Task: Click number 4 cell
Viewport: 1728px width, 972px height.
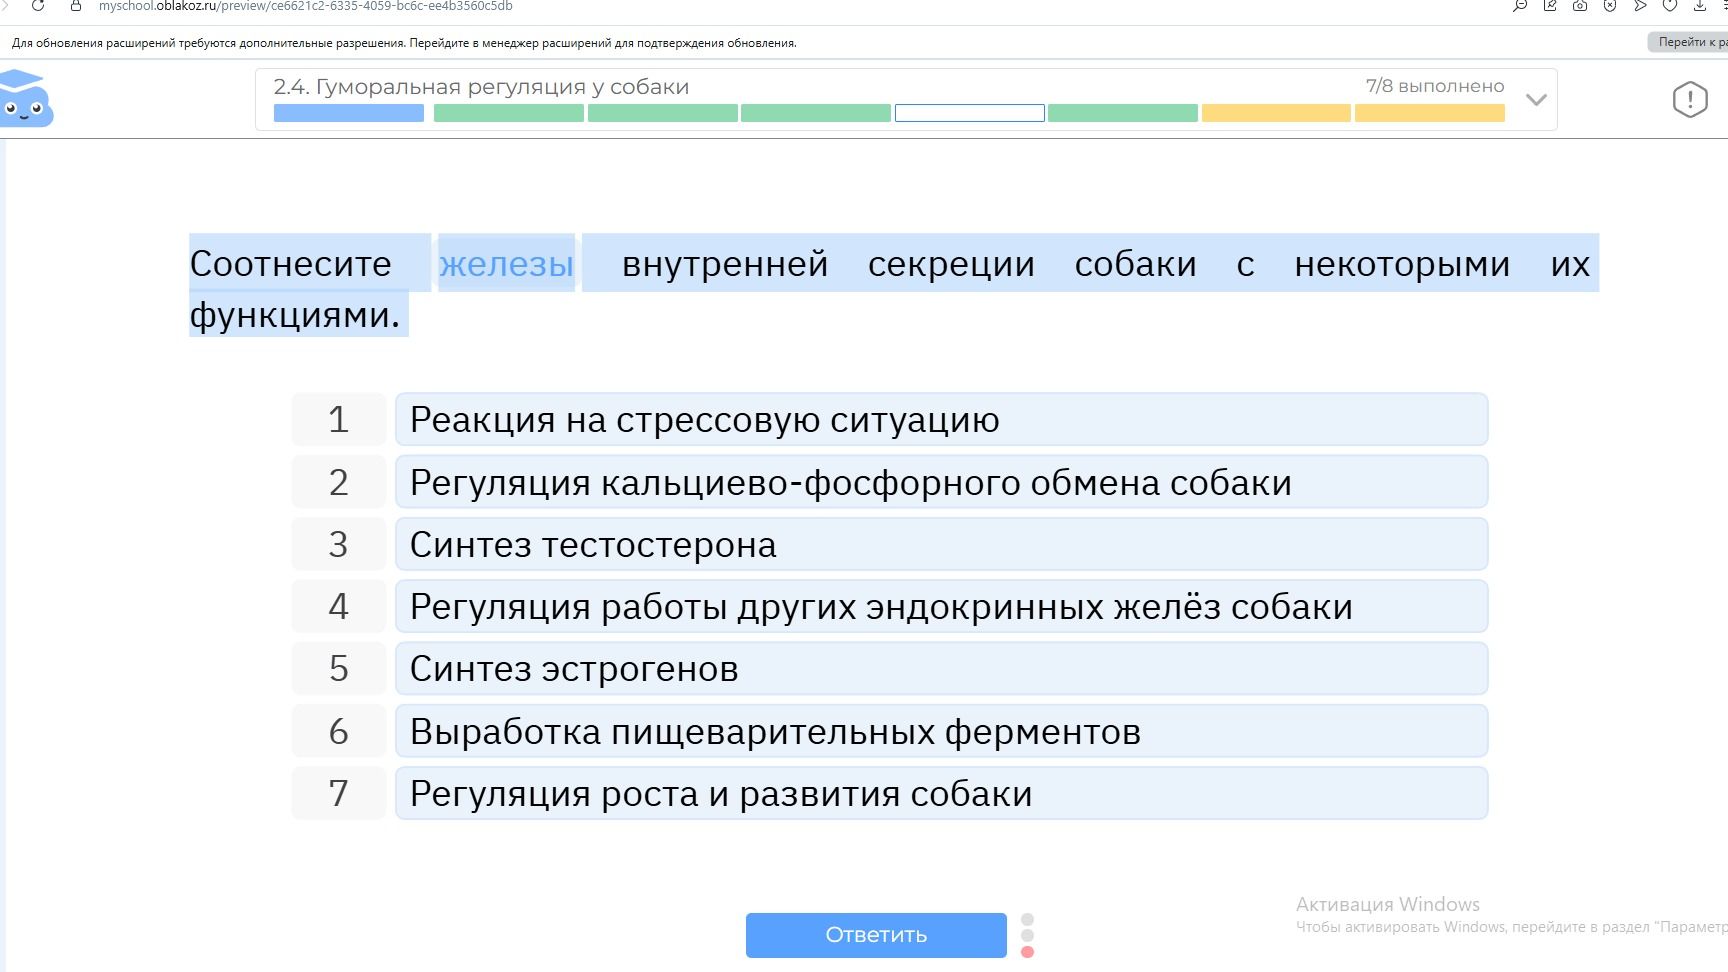Action: point(339,606)
